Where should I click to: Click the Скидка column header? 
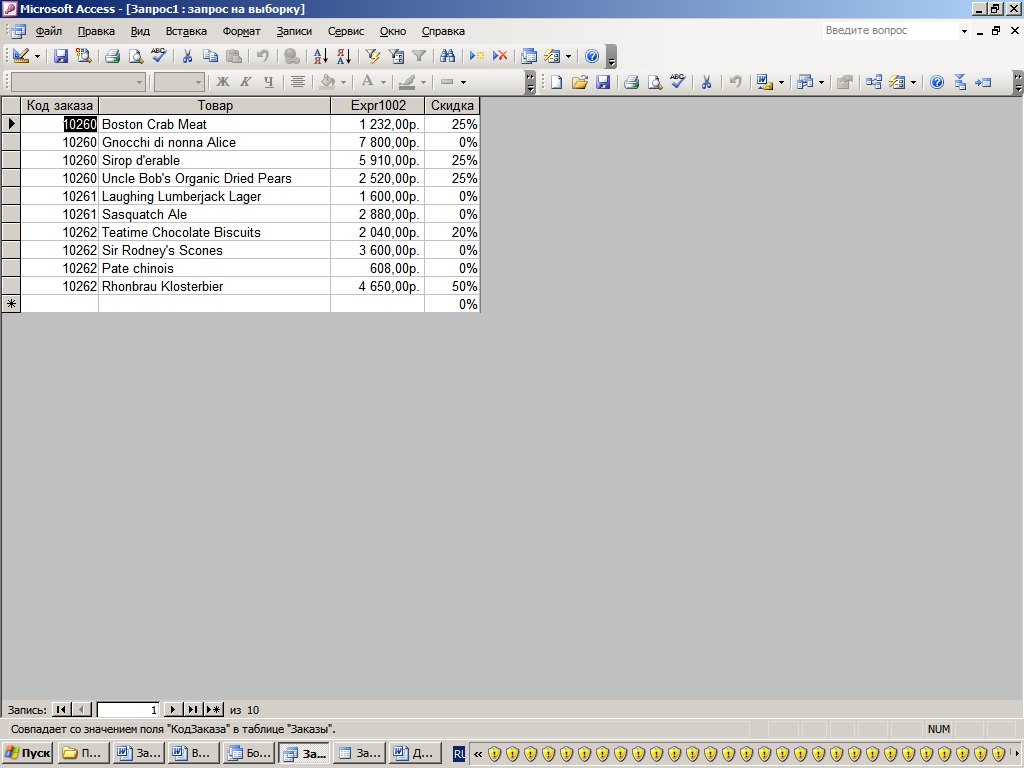click(452, 105)
